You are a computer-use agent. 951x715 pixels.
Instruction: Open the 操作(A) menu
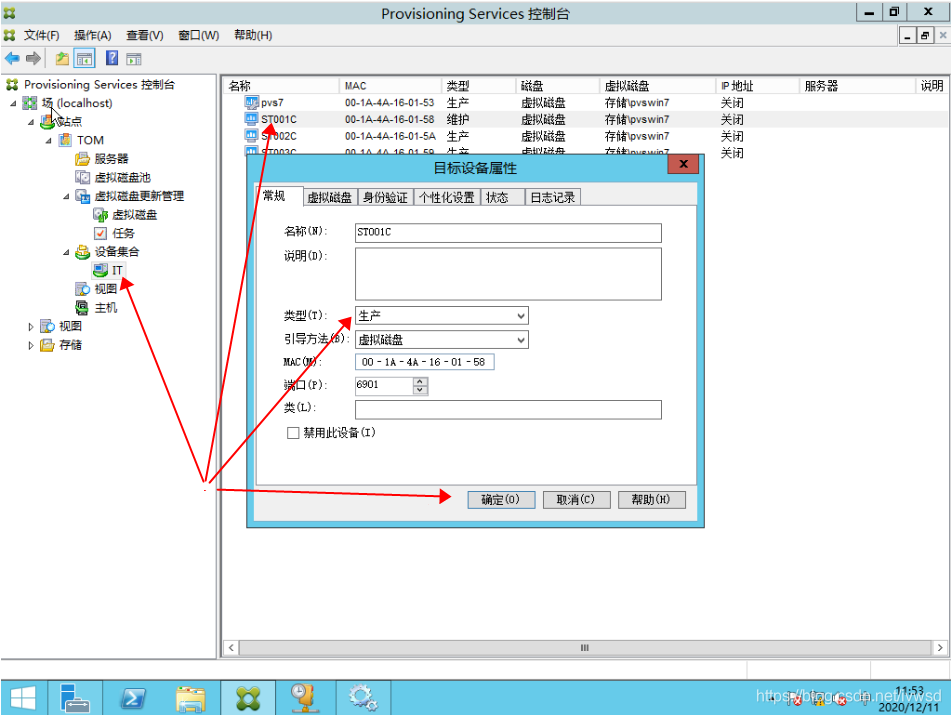pyautogui.click(x=92, y=35)
